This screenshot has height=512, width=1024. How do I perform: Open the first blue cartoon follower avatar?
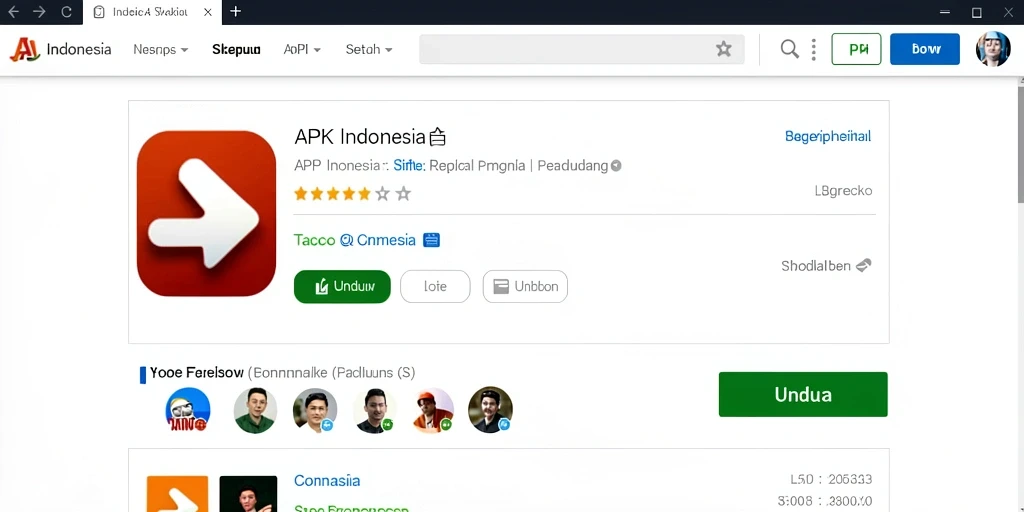[188, 410]
